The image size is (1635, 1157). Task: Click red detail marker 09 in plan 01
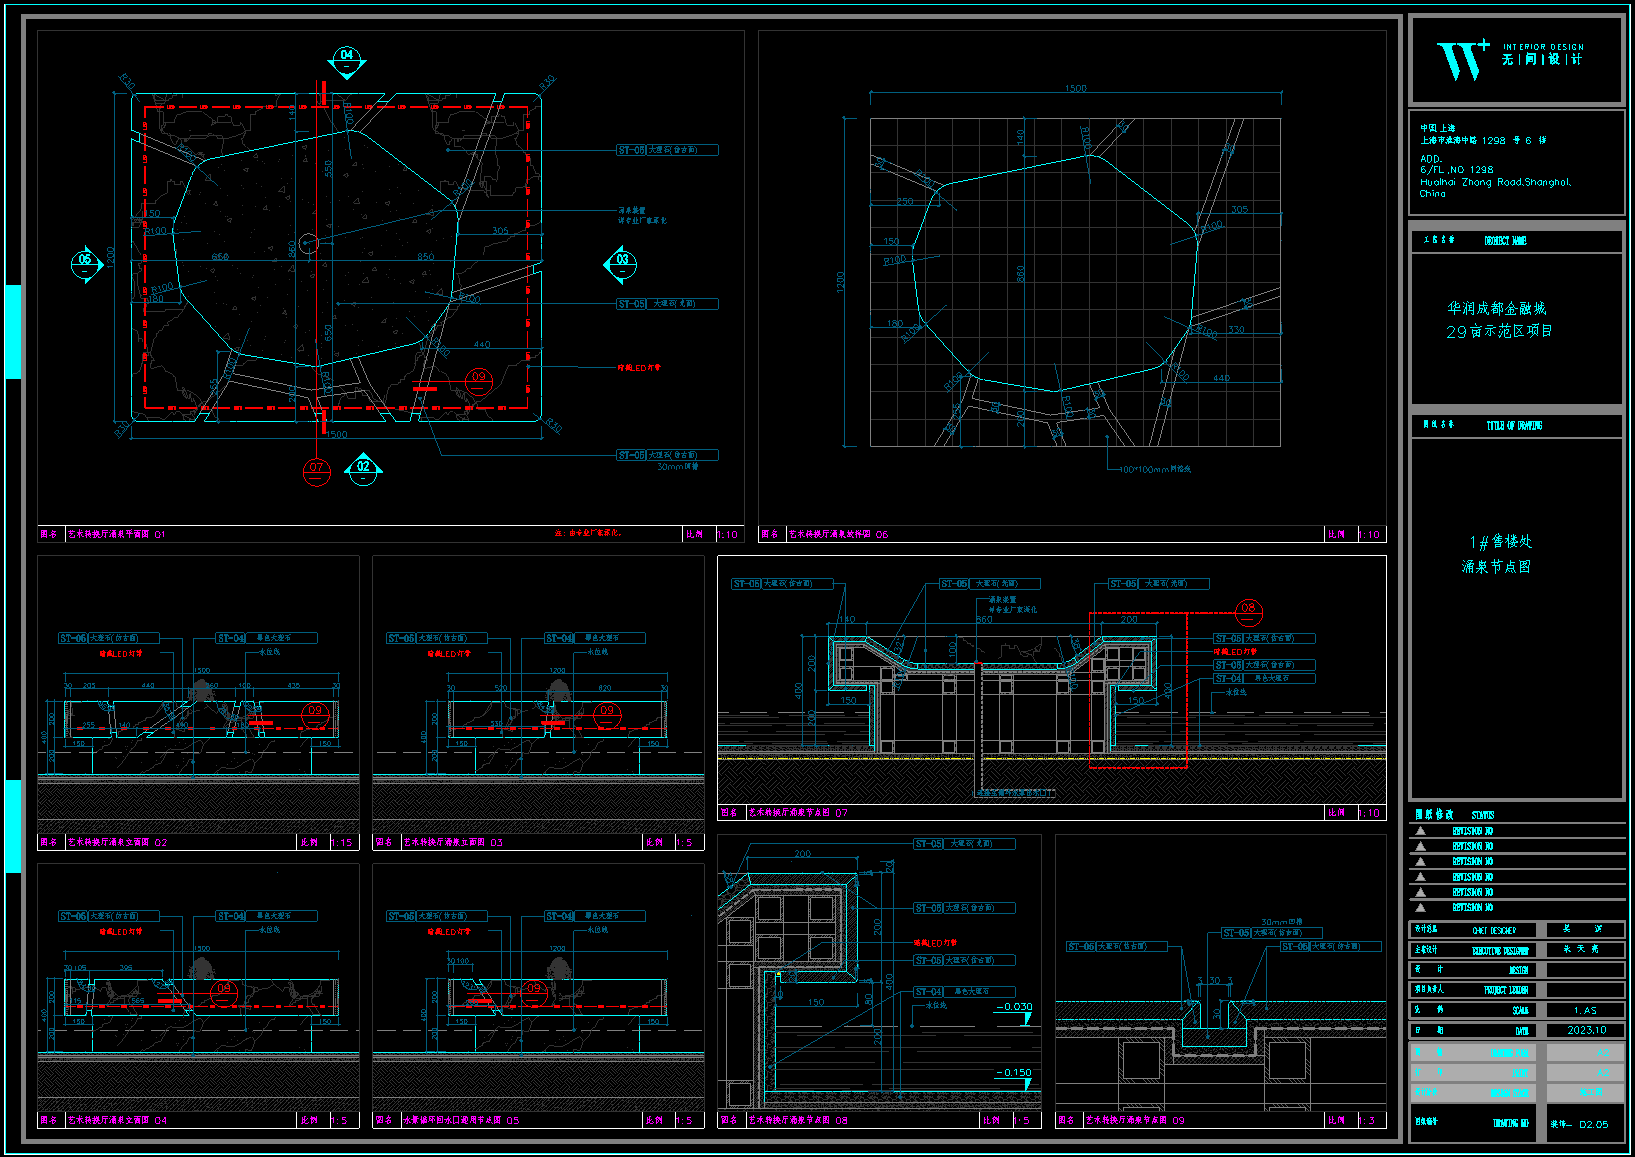[x=478, y=381]
